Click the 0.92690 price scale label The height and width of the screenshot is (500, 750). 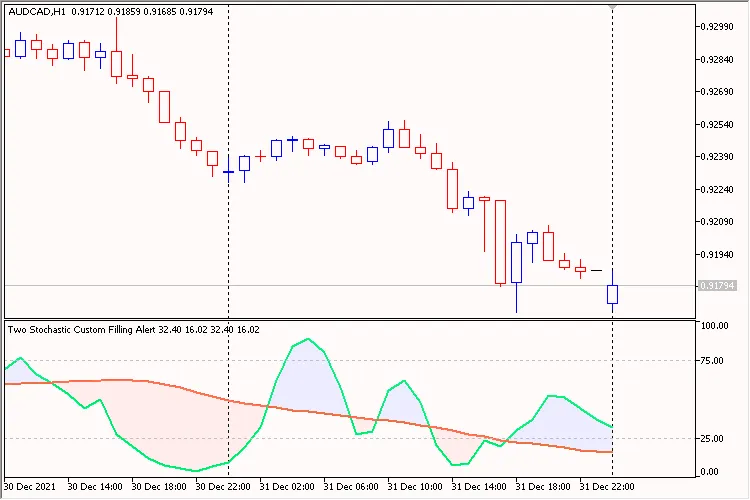(717, 92)
